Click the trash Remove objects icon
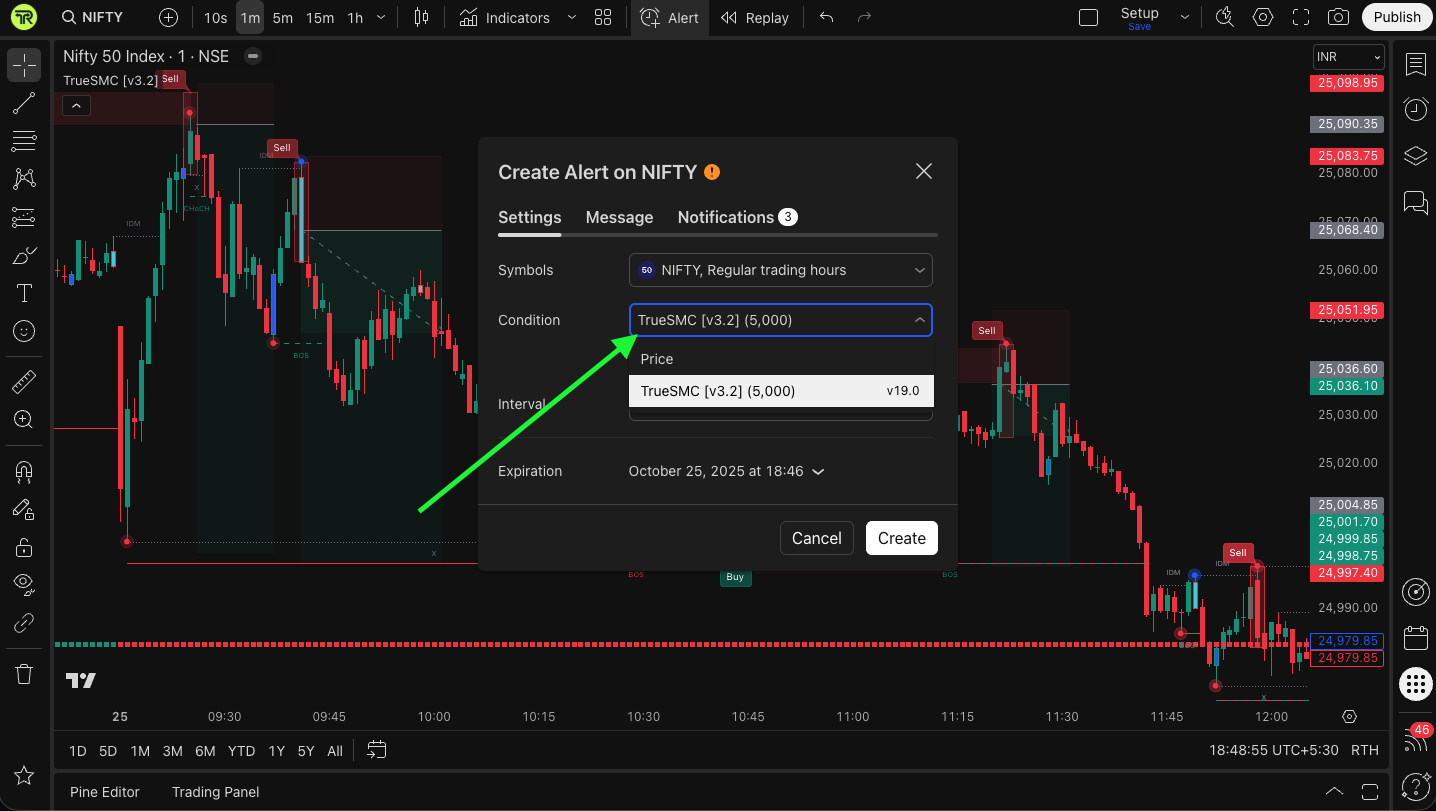This screenshot has width=1436, height=811. (24, 674)
